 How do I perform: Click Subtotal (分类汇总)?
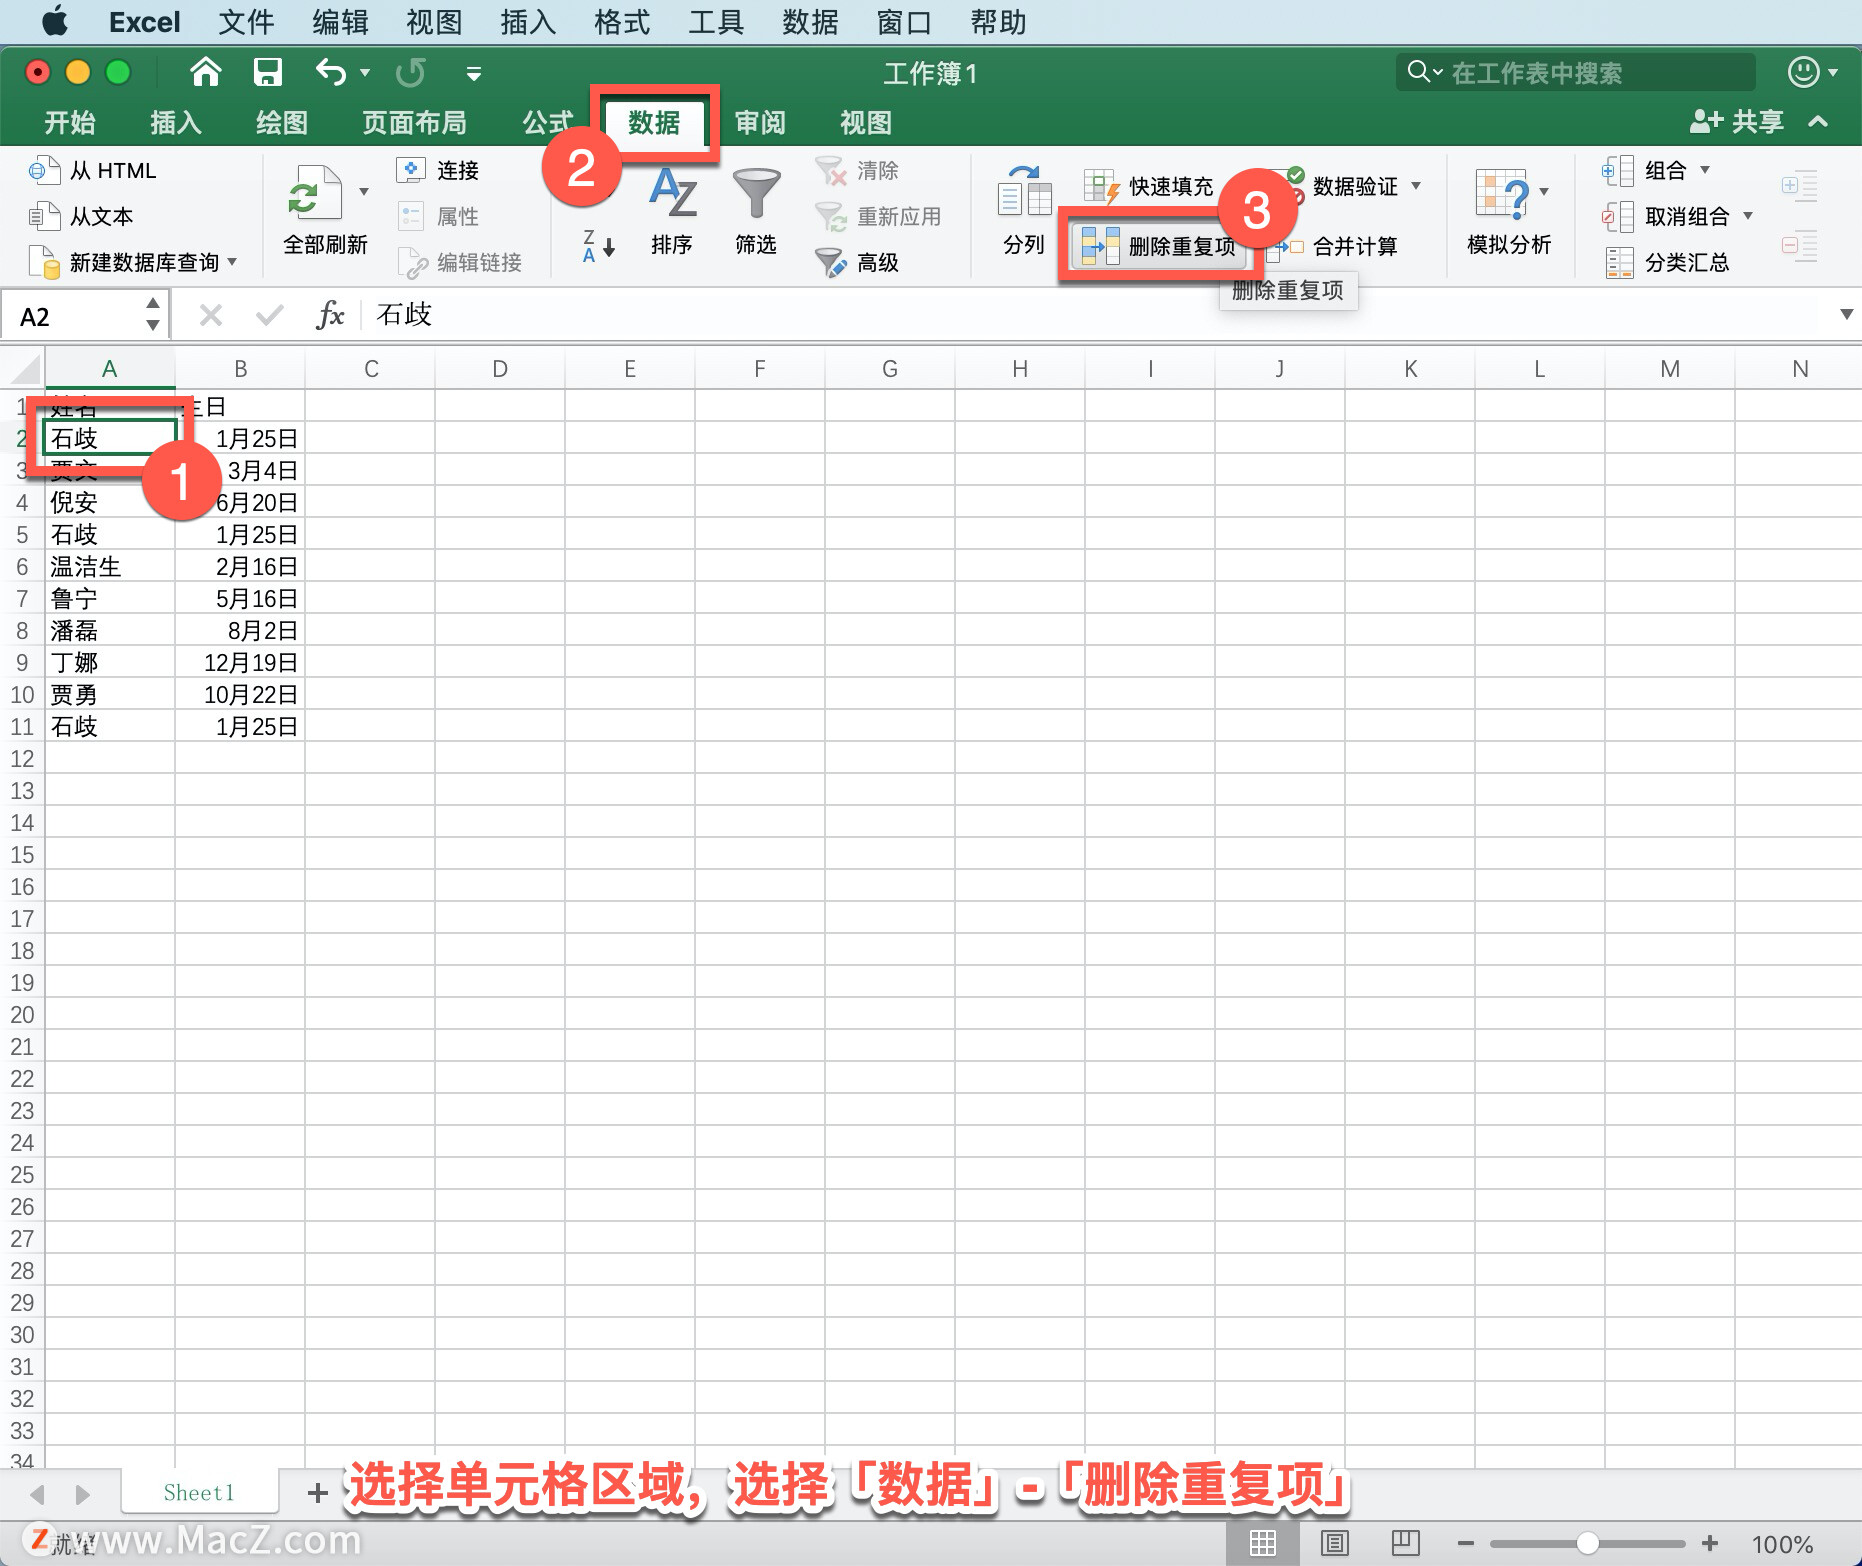(x=1666, y=262)
